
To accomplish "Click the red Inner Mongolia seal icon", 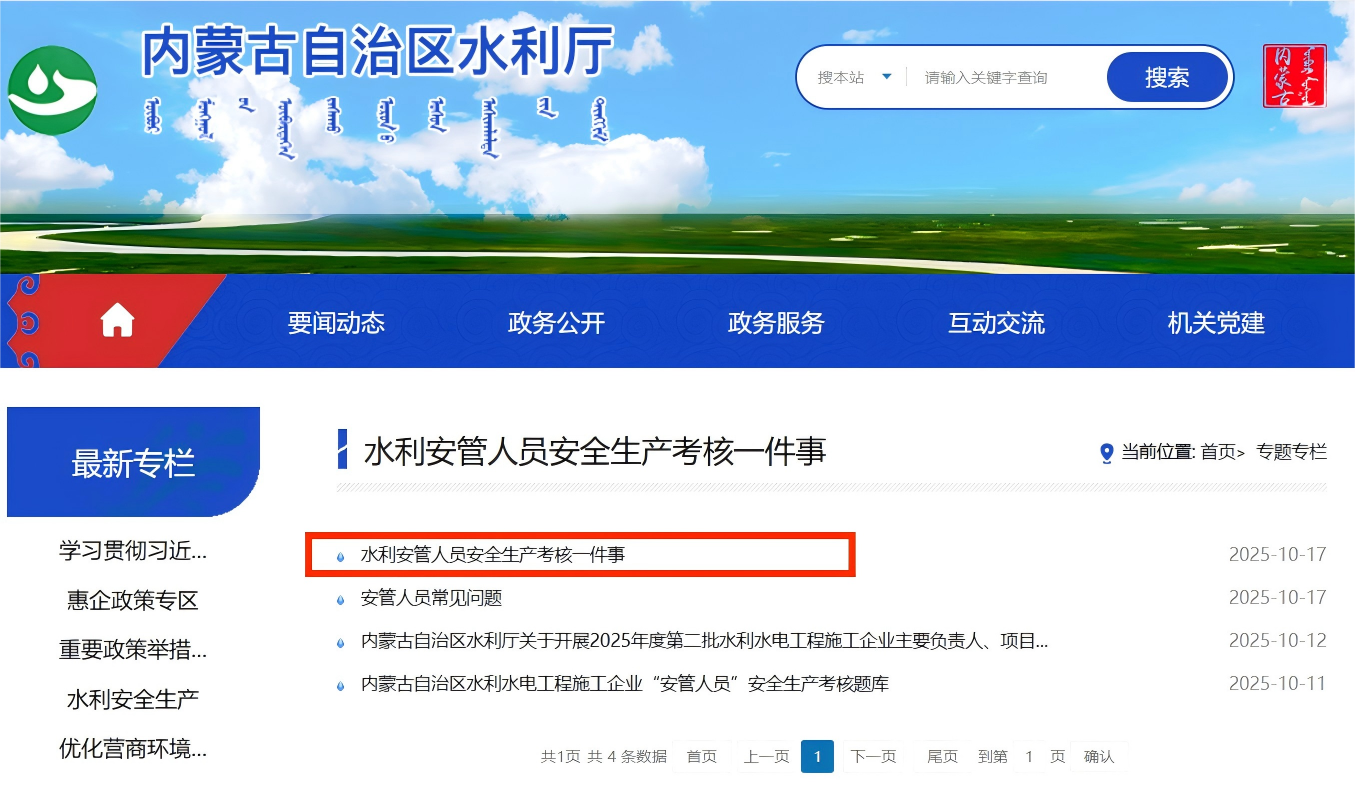I will pyautogui.click(x=1294, y=76).
